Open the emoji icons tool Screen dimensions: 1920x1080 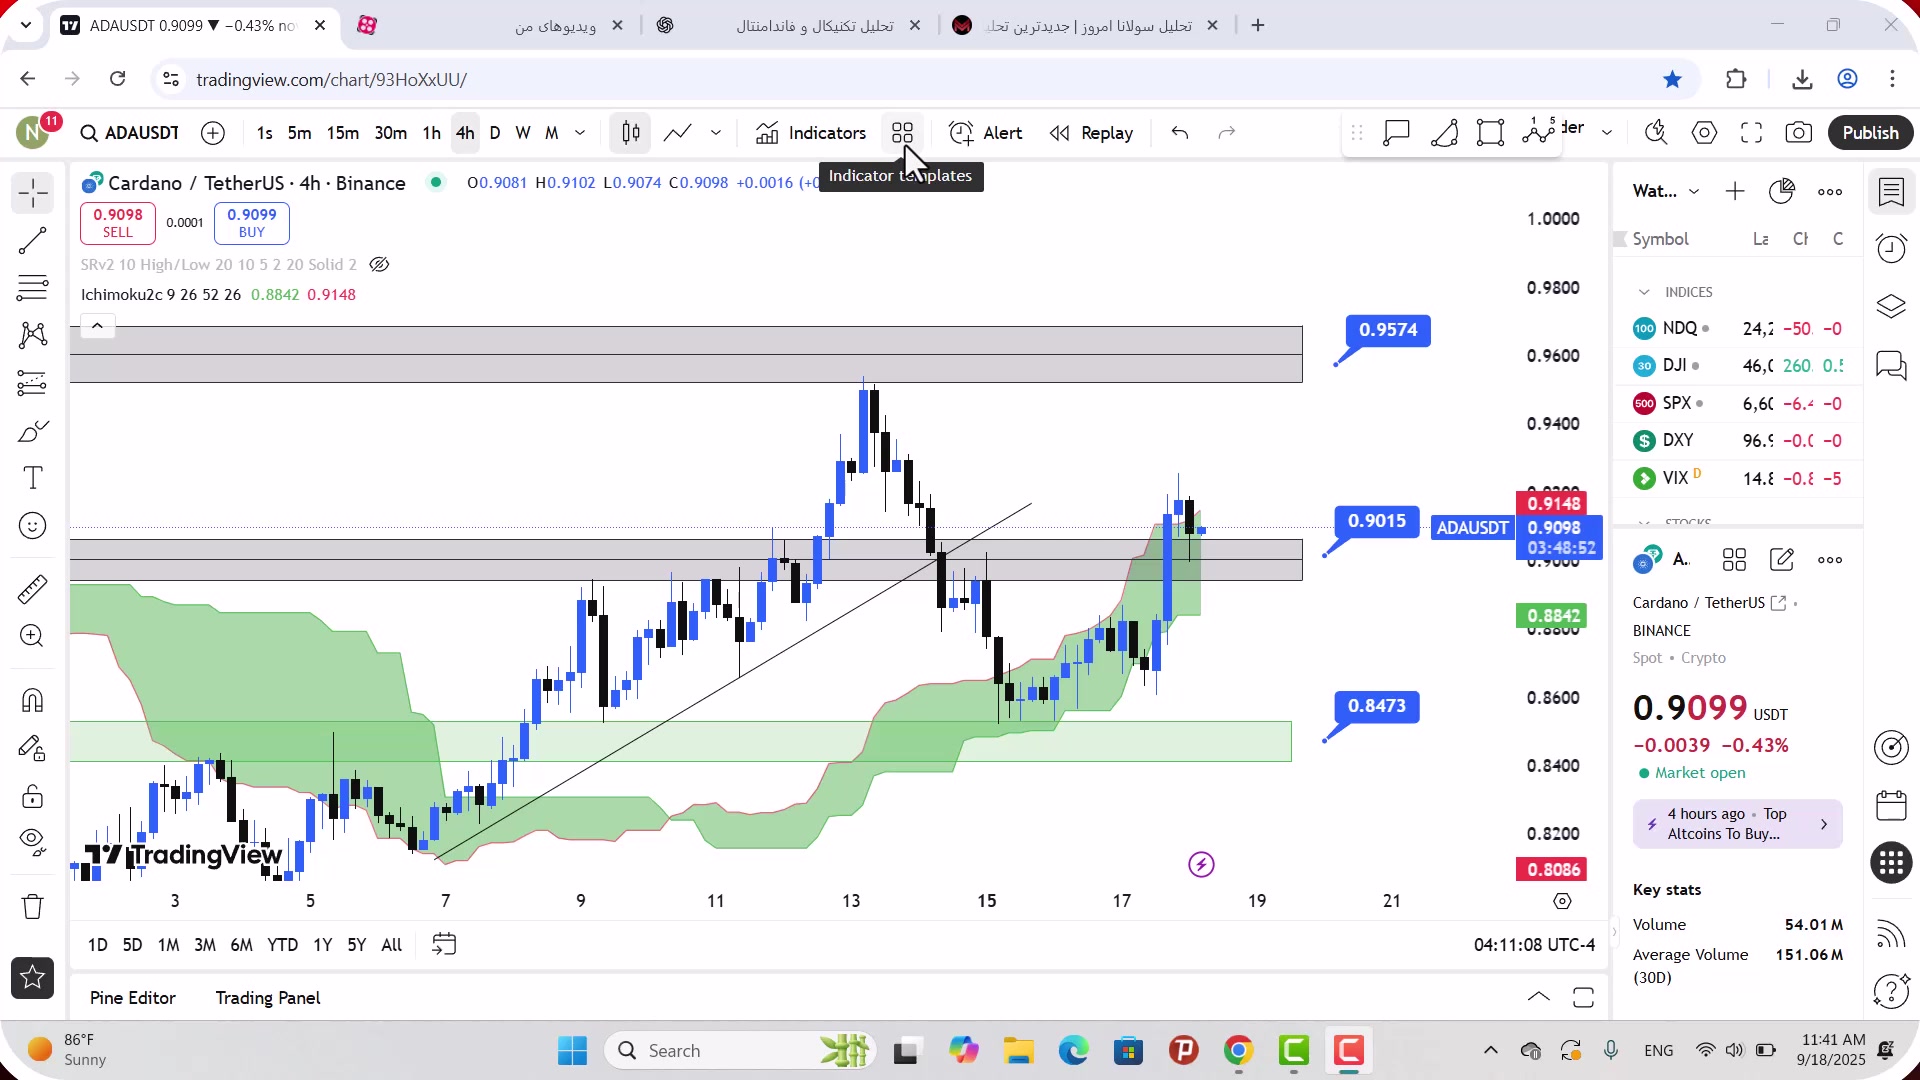point(33,526)
